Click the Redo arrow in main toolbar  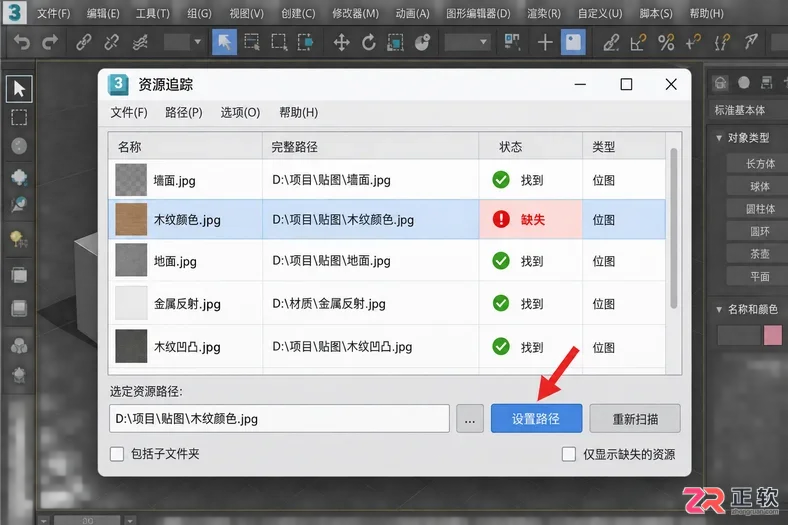coord(50,42)
